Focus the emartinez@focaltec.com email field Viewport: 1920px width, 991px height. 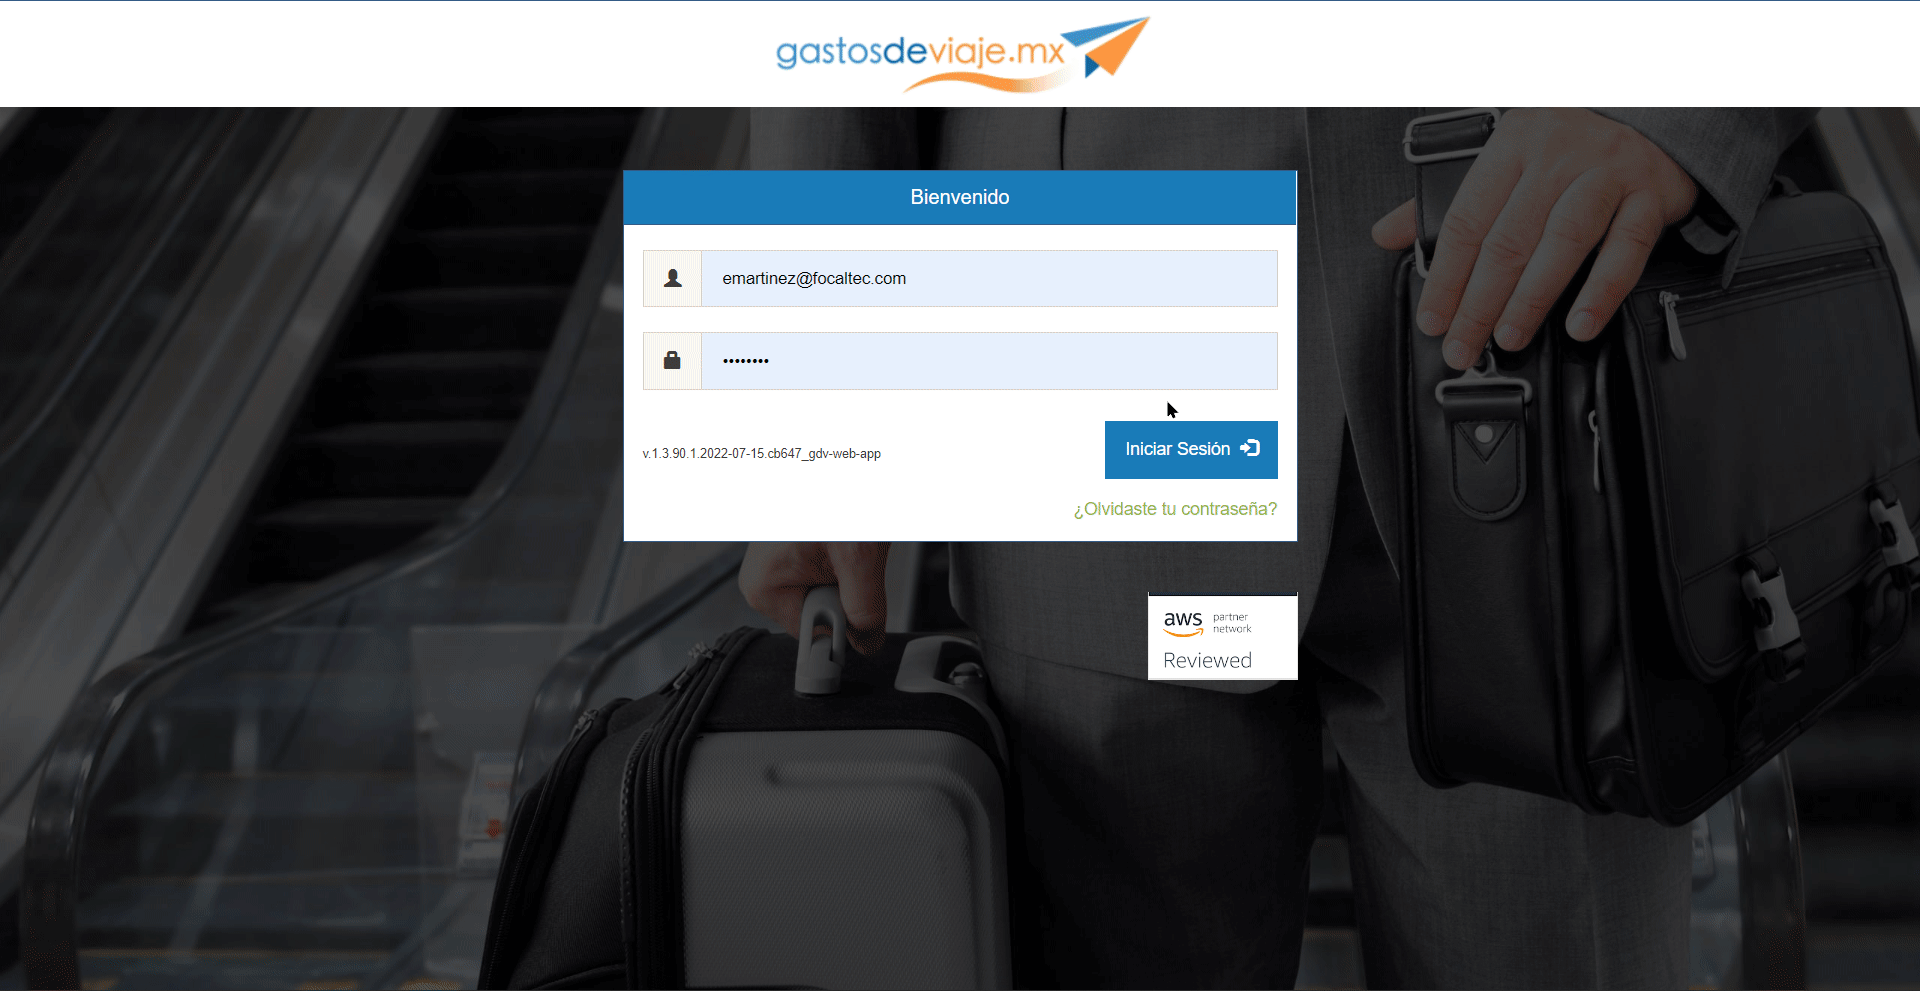click(989, 278)
